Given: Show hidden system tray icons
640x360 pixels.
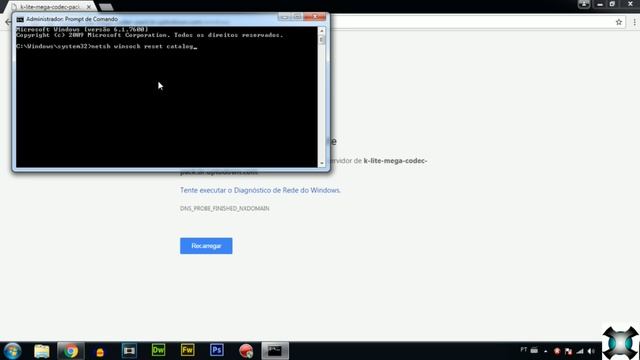Looking at the screenshot, I should click(x=546, y=351).
